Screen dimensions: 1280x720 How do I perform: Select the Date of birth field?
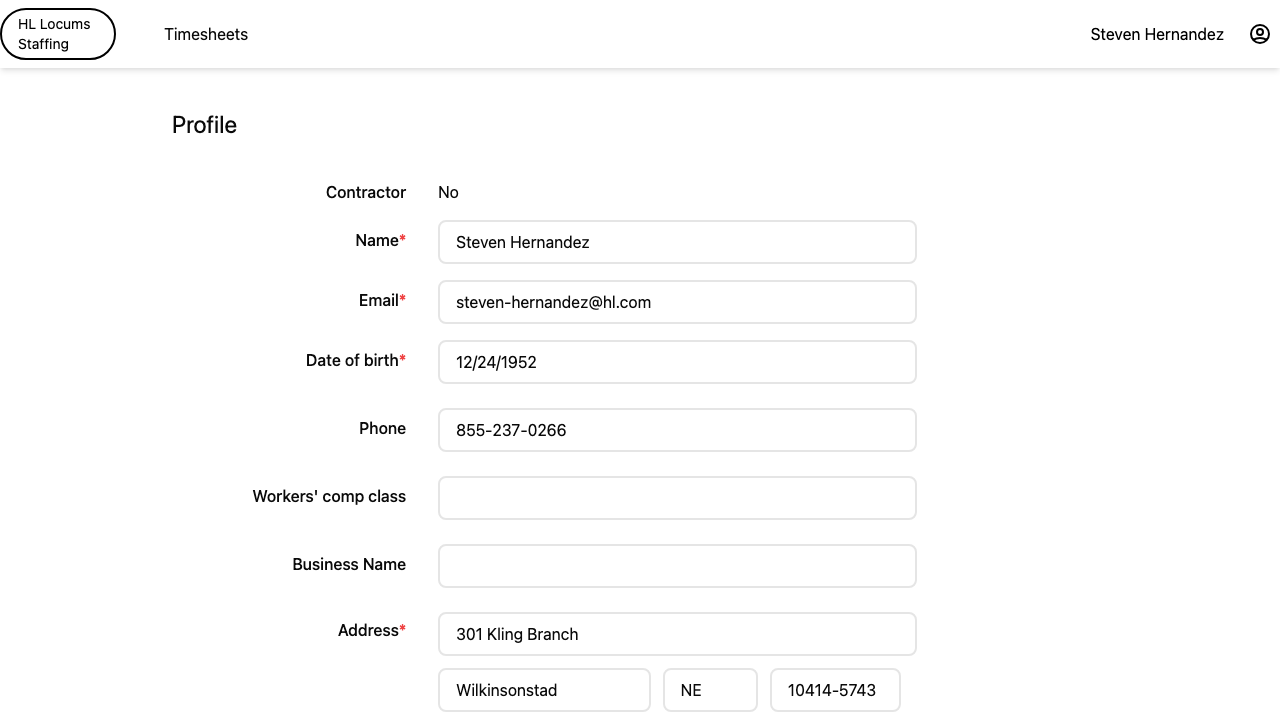677,362
